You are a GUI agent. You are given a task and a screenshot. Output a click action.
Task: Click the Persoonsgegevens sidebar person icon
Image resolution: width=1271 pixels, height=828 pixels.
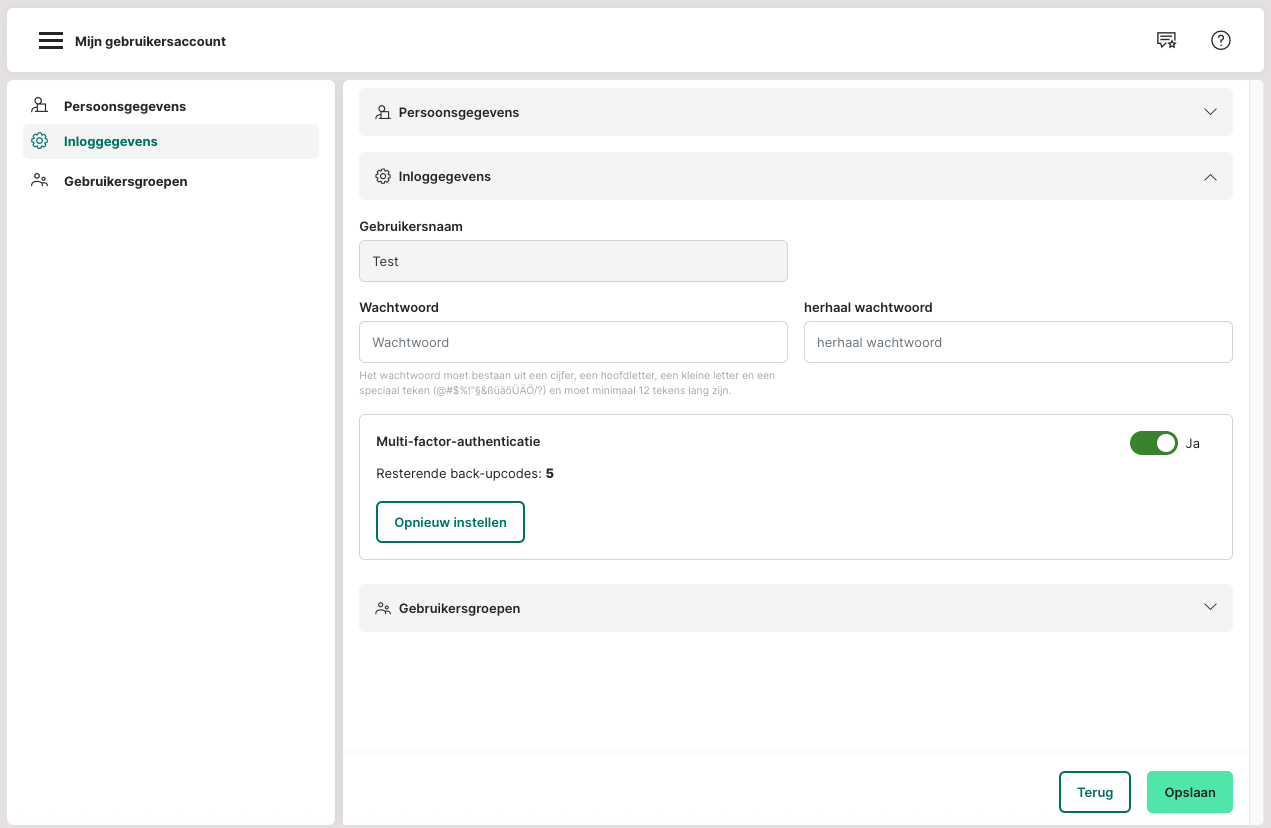click(40, 106)
